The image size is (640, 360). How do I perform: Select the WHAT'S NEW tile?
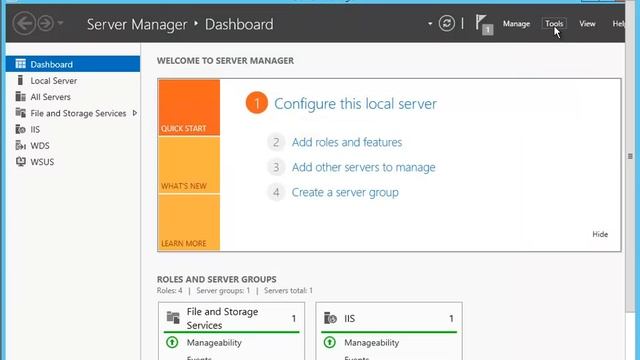(x=189, y=165)
